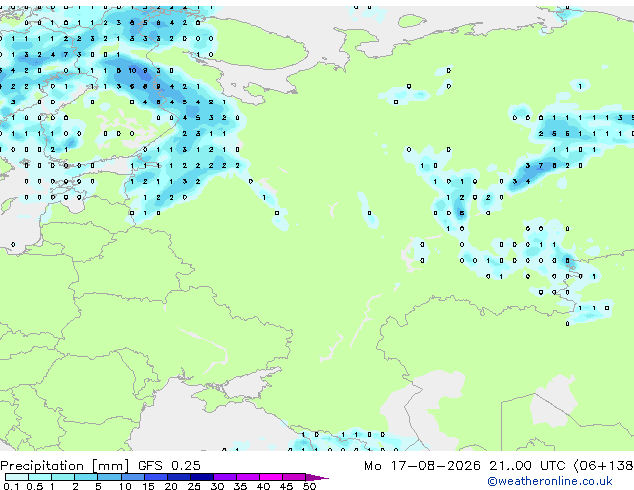The width and height of the screenshot is (634, 490).
Task: Select the 20–25 mm legend swatch
Action: point(179,477)
